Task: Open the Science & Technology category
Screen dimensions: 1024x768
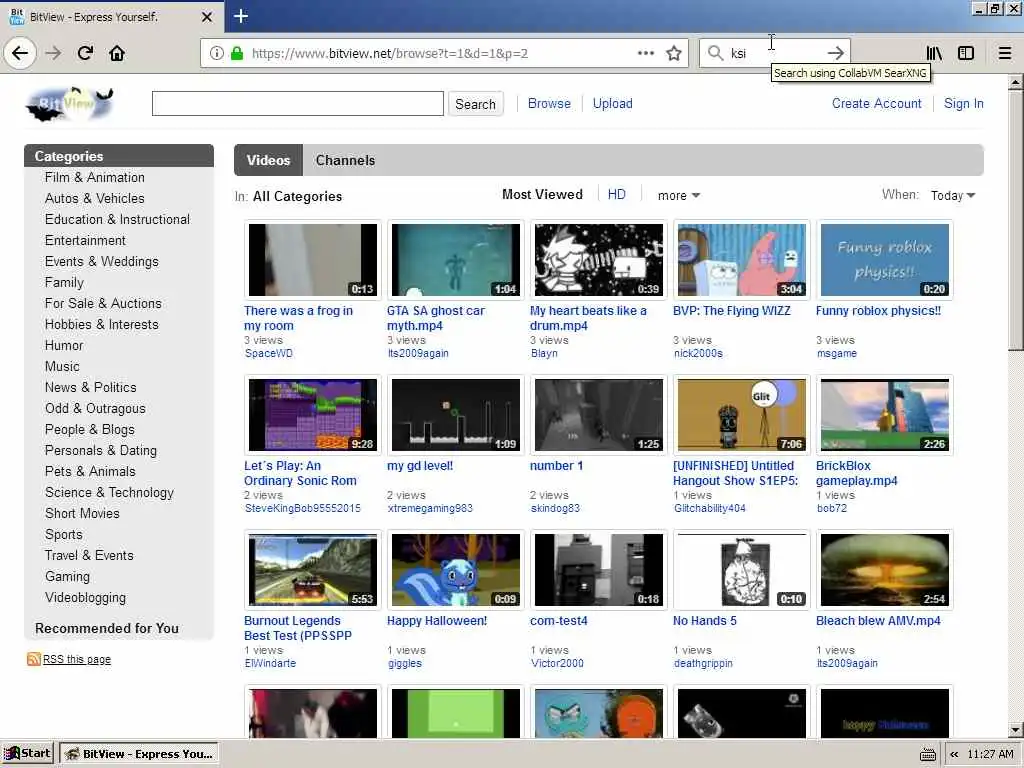Action: pos(109,492)
